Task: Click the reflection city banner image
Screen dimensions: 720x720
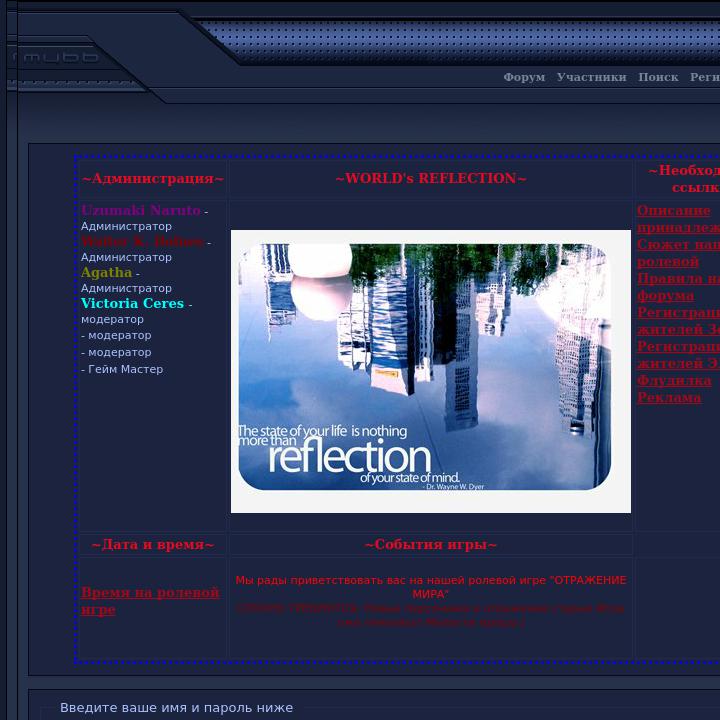Action: [x=431, y=371]
